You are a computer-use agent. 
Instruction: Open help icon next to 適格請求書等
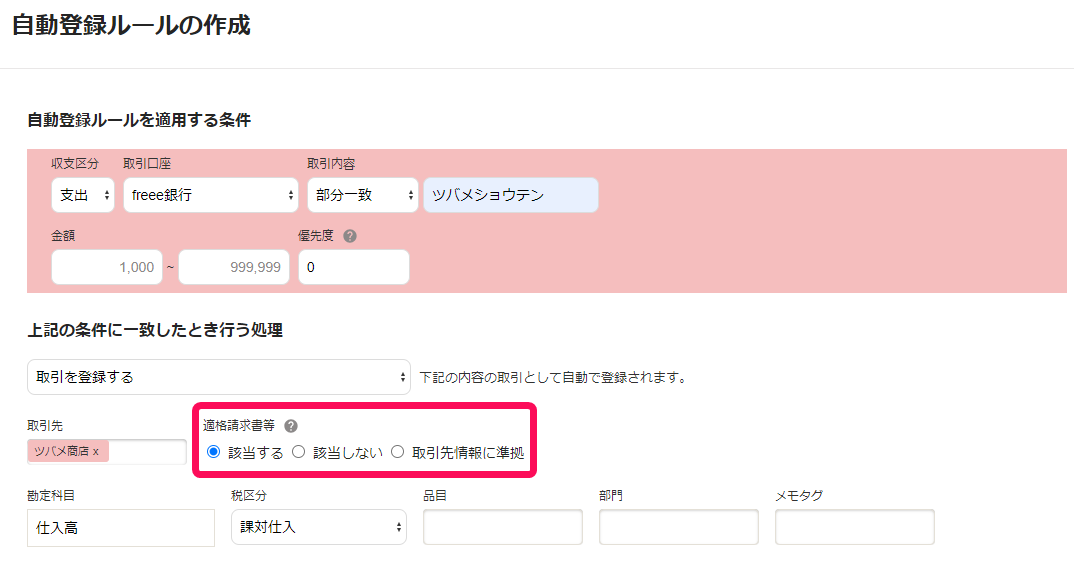[x=291, y=426]
